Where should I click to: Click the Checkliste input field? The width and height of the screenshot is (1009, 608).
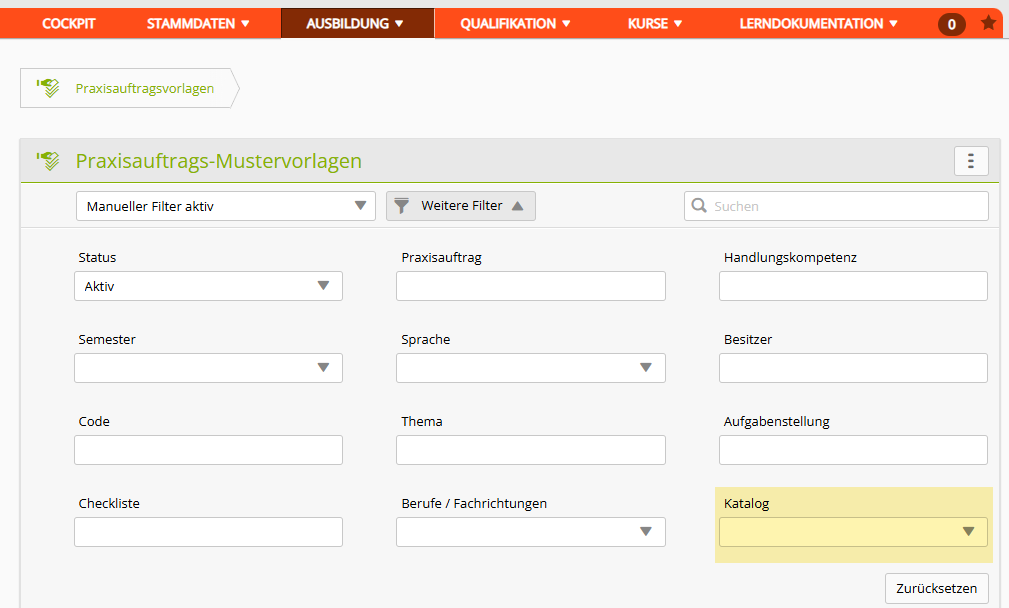(208, 532)
